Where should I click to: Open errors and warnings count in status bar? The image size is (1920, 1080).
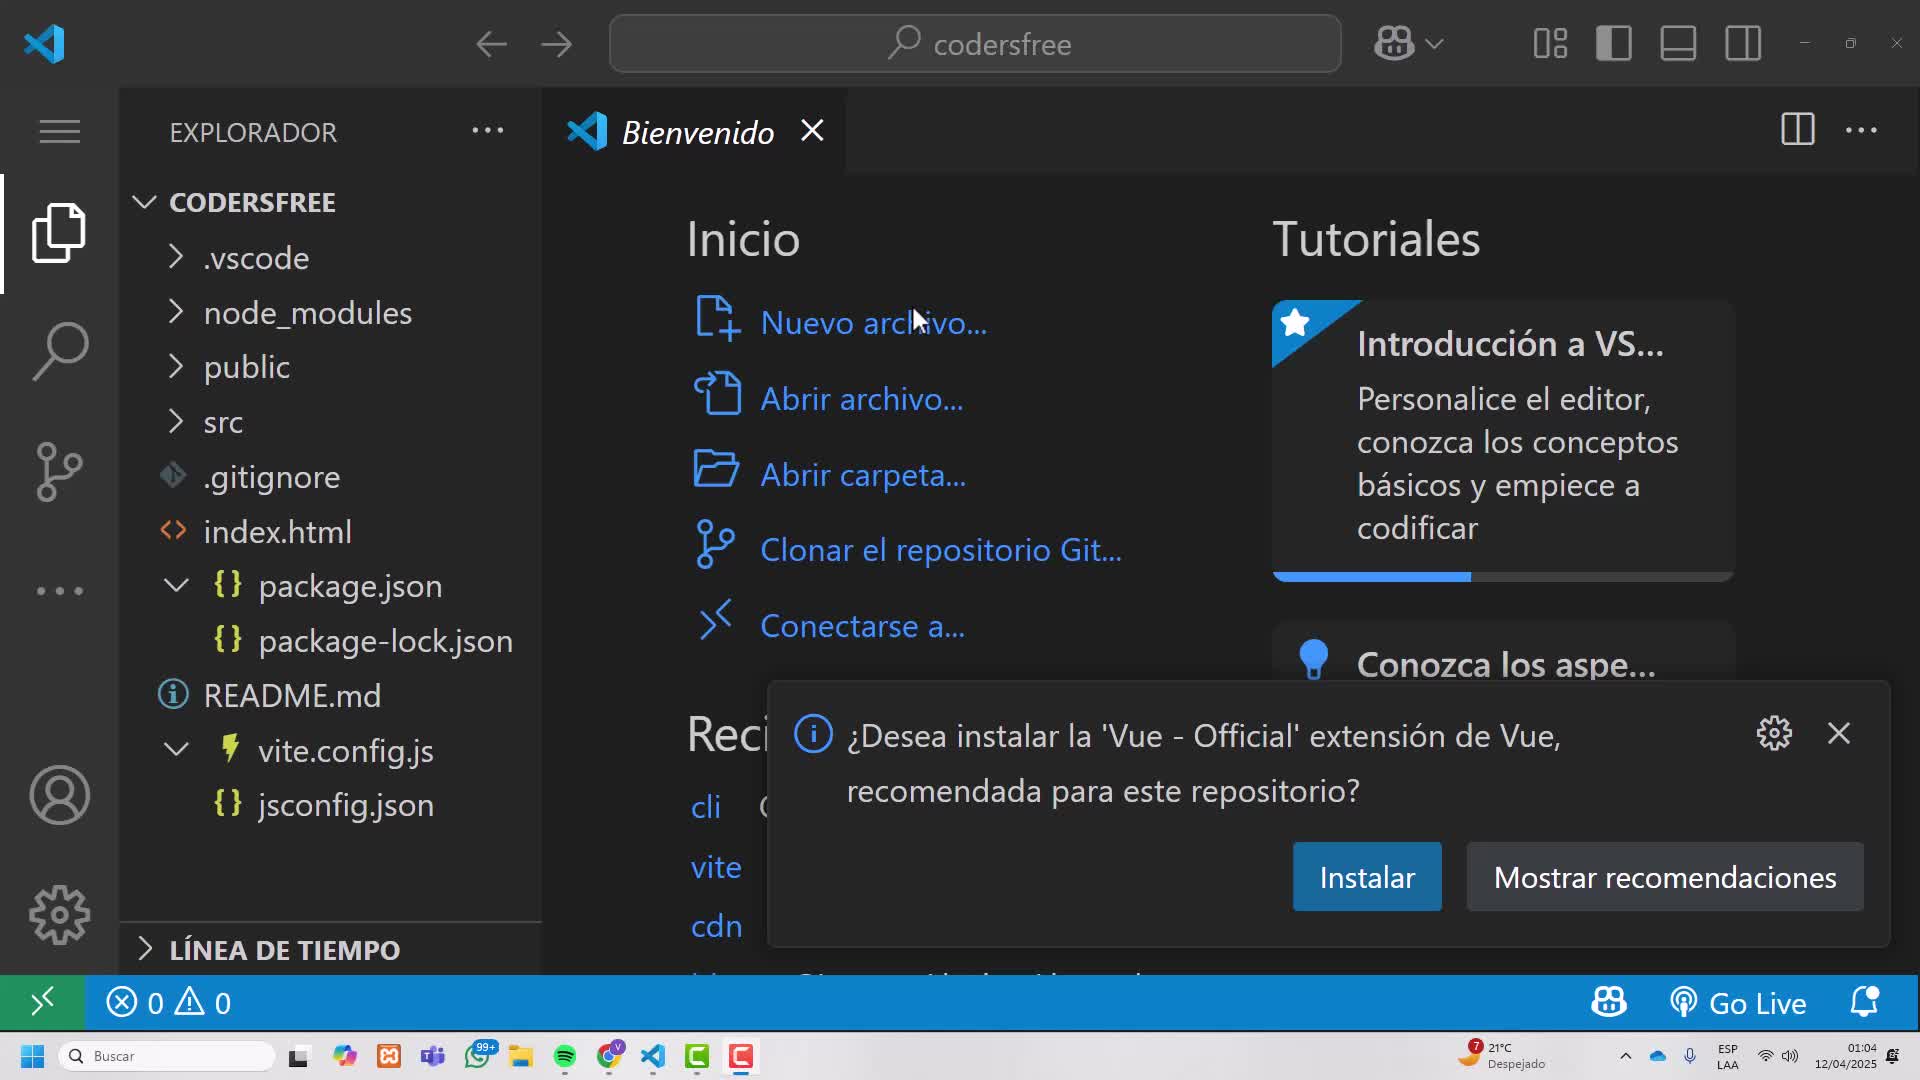pyautogui.click(x=169, y=1003)
